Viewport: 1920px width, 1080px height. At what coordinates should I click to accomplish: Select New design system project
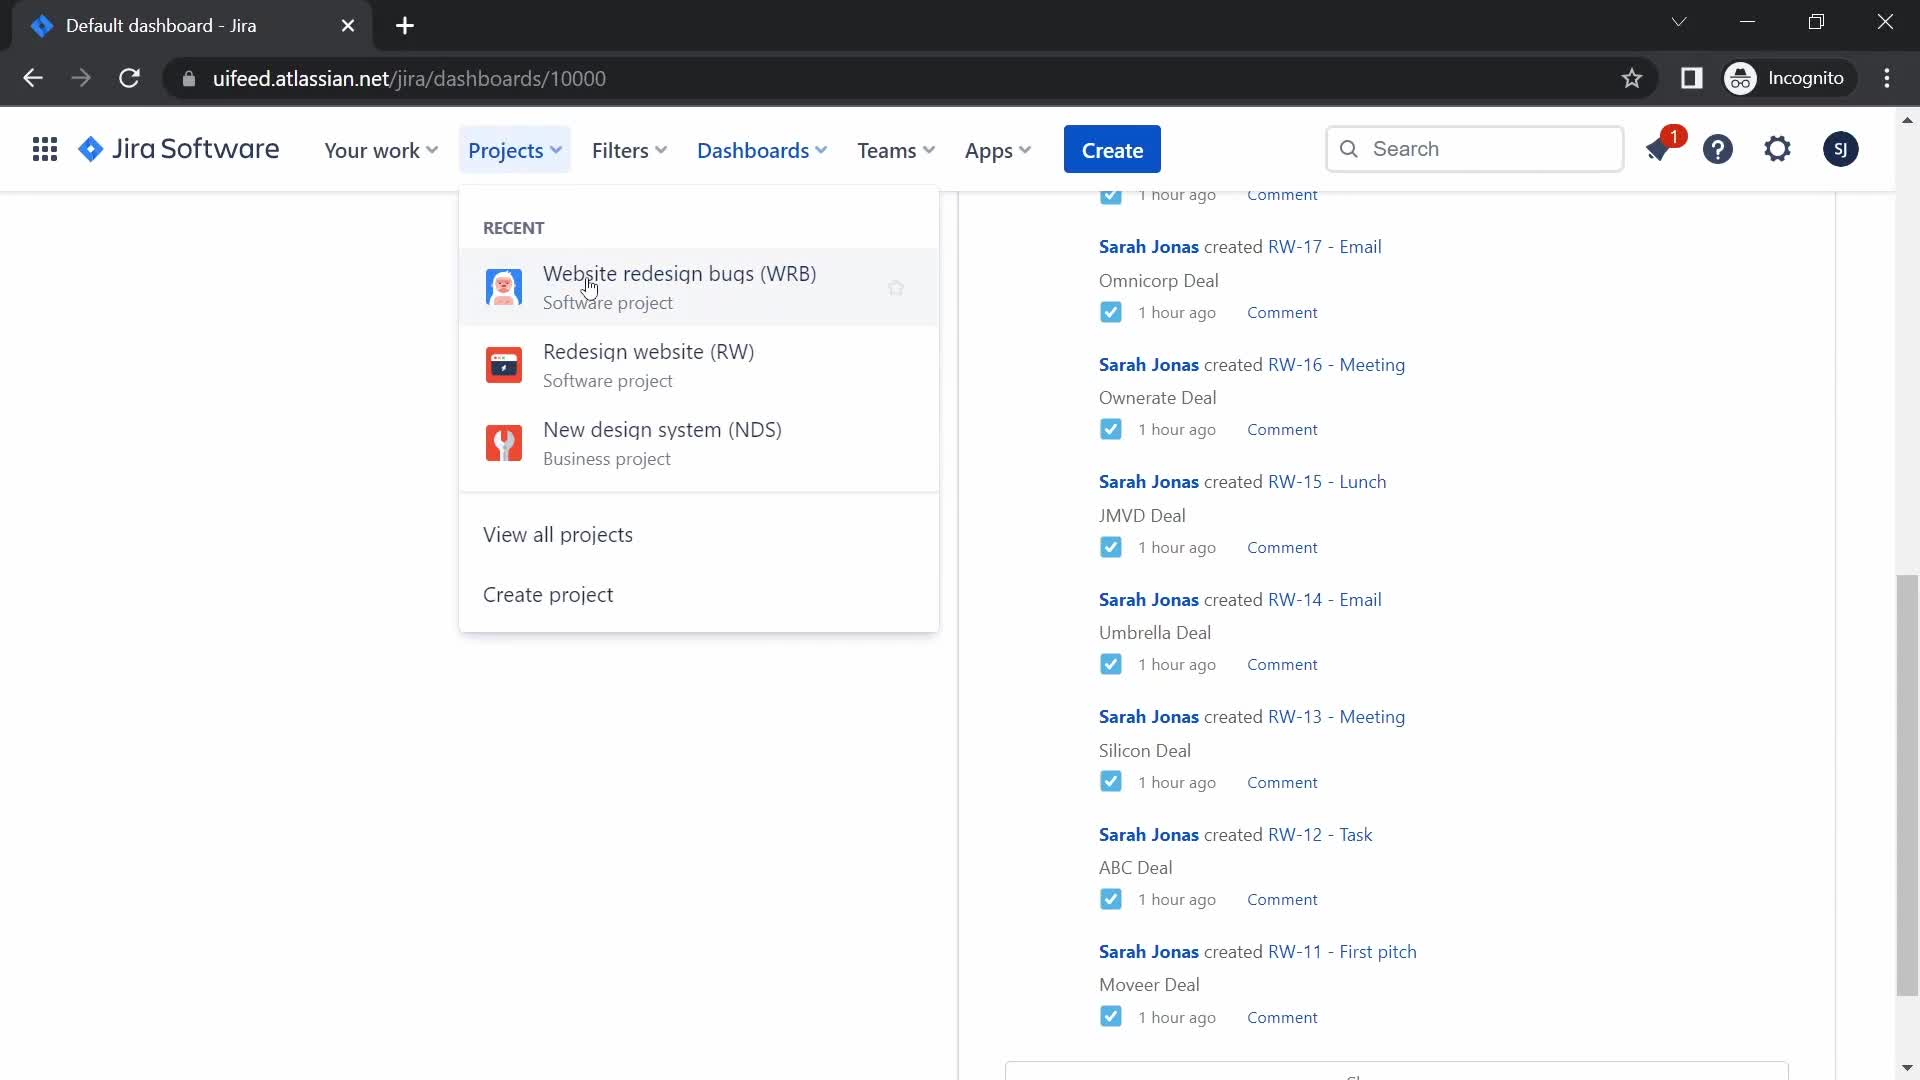[663, 443]
